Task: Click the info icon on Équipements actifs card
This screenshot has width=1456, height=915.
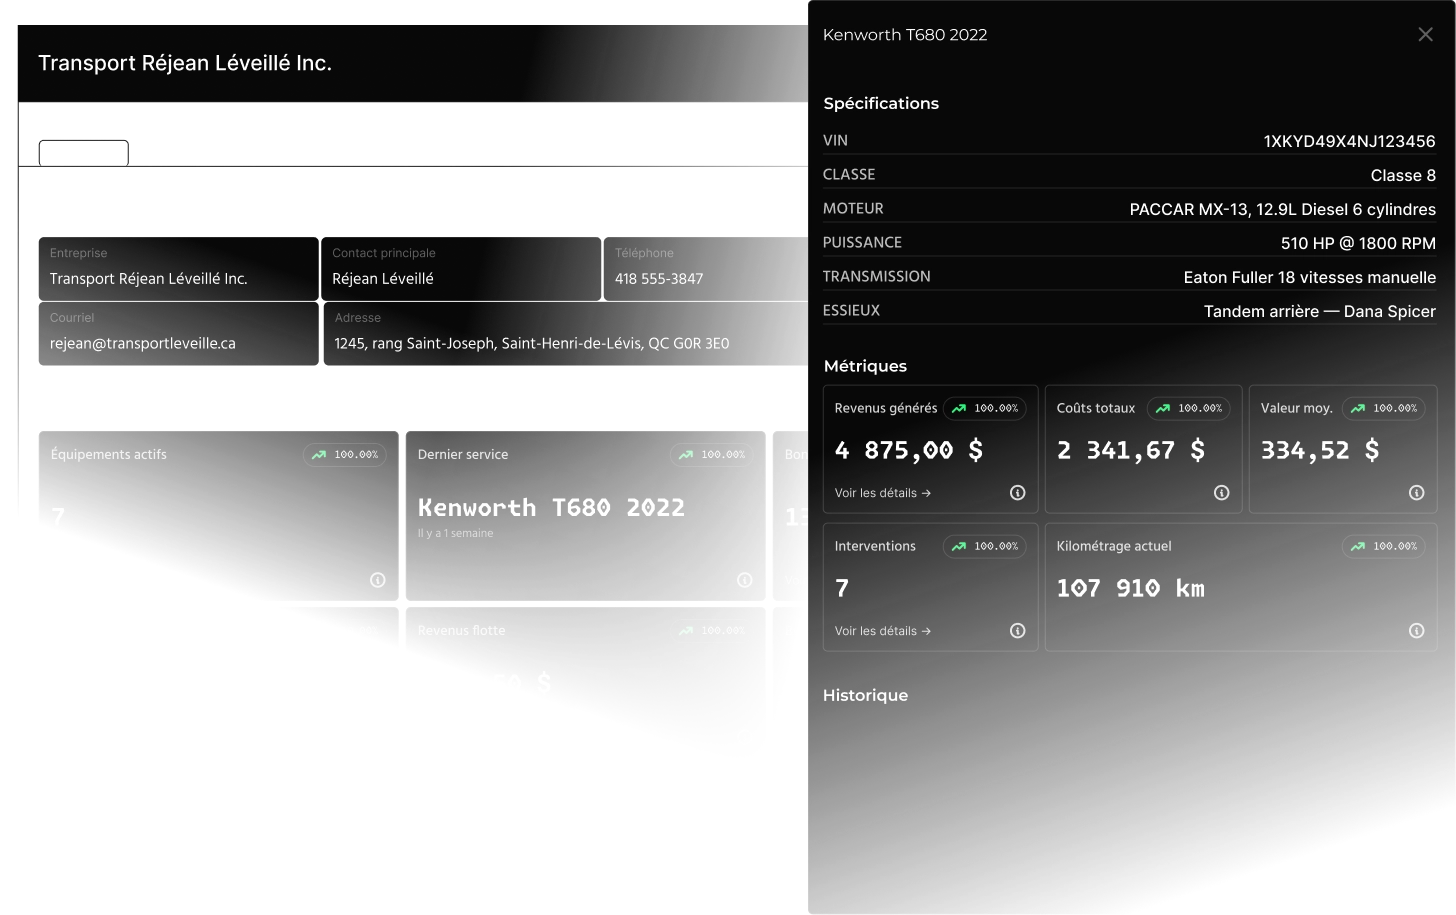Action: pos(377,580)
